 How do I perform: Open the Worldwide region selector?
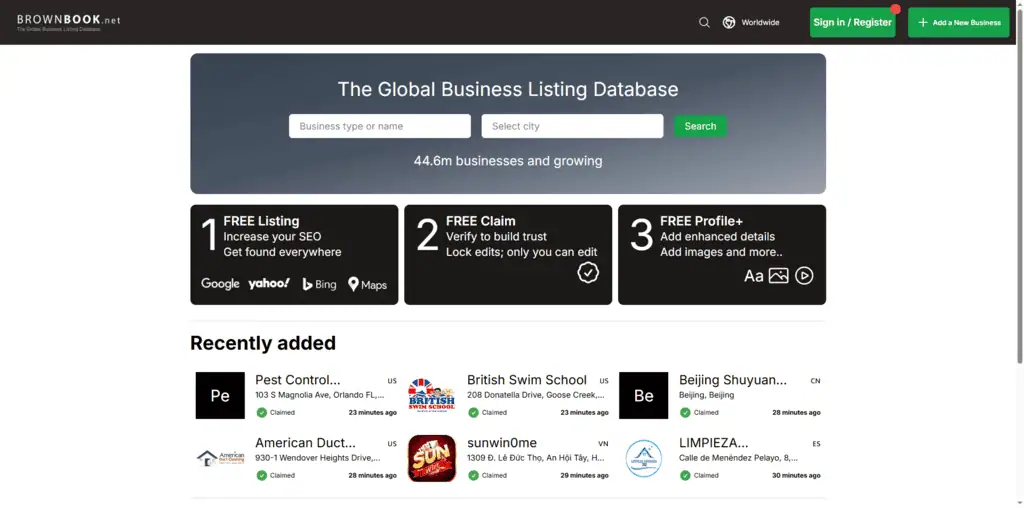click(751, 22)
